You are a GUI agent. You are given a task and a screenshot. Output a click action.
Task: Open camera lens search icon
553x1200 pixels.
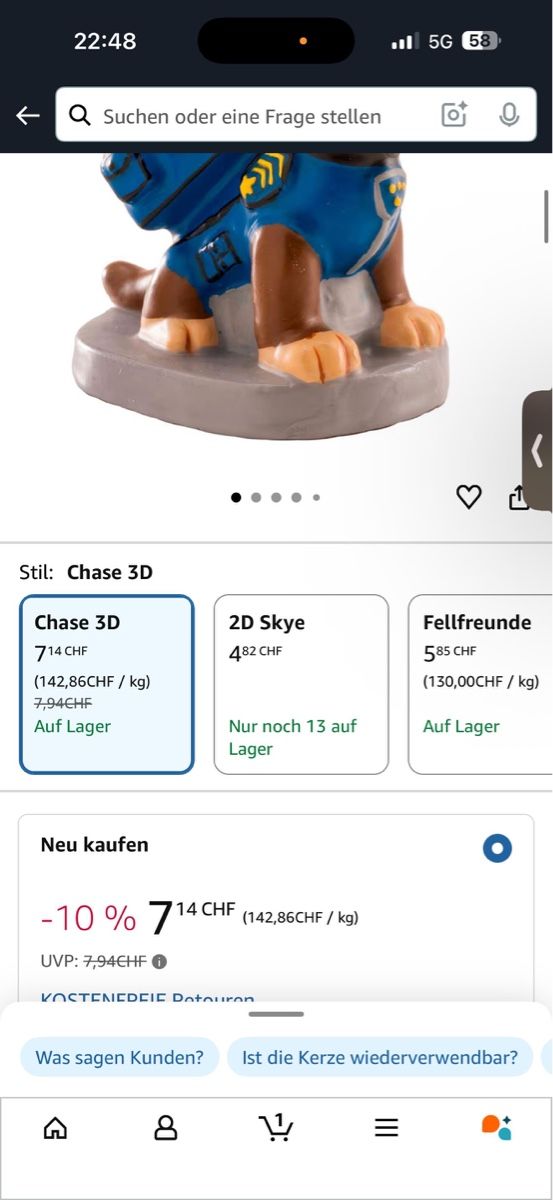tap(454, 115)
